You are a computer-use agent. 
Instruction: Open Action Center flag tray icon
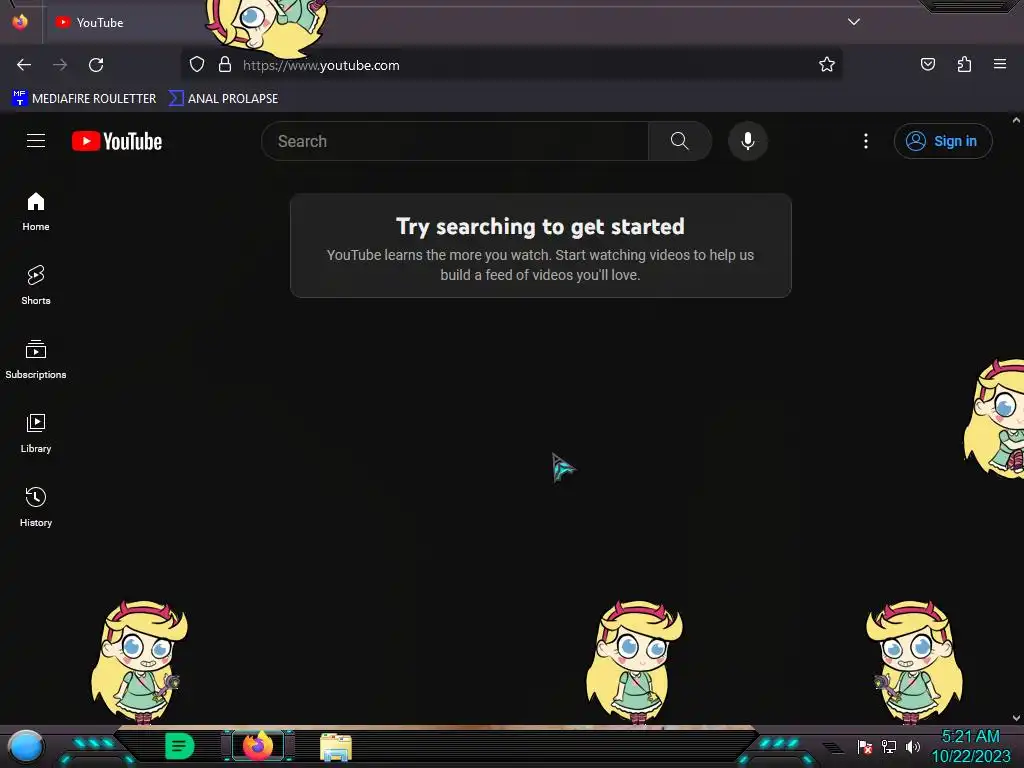click(x=865, y=746)
